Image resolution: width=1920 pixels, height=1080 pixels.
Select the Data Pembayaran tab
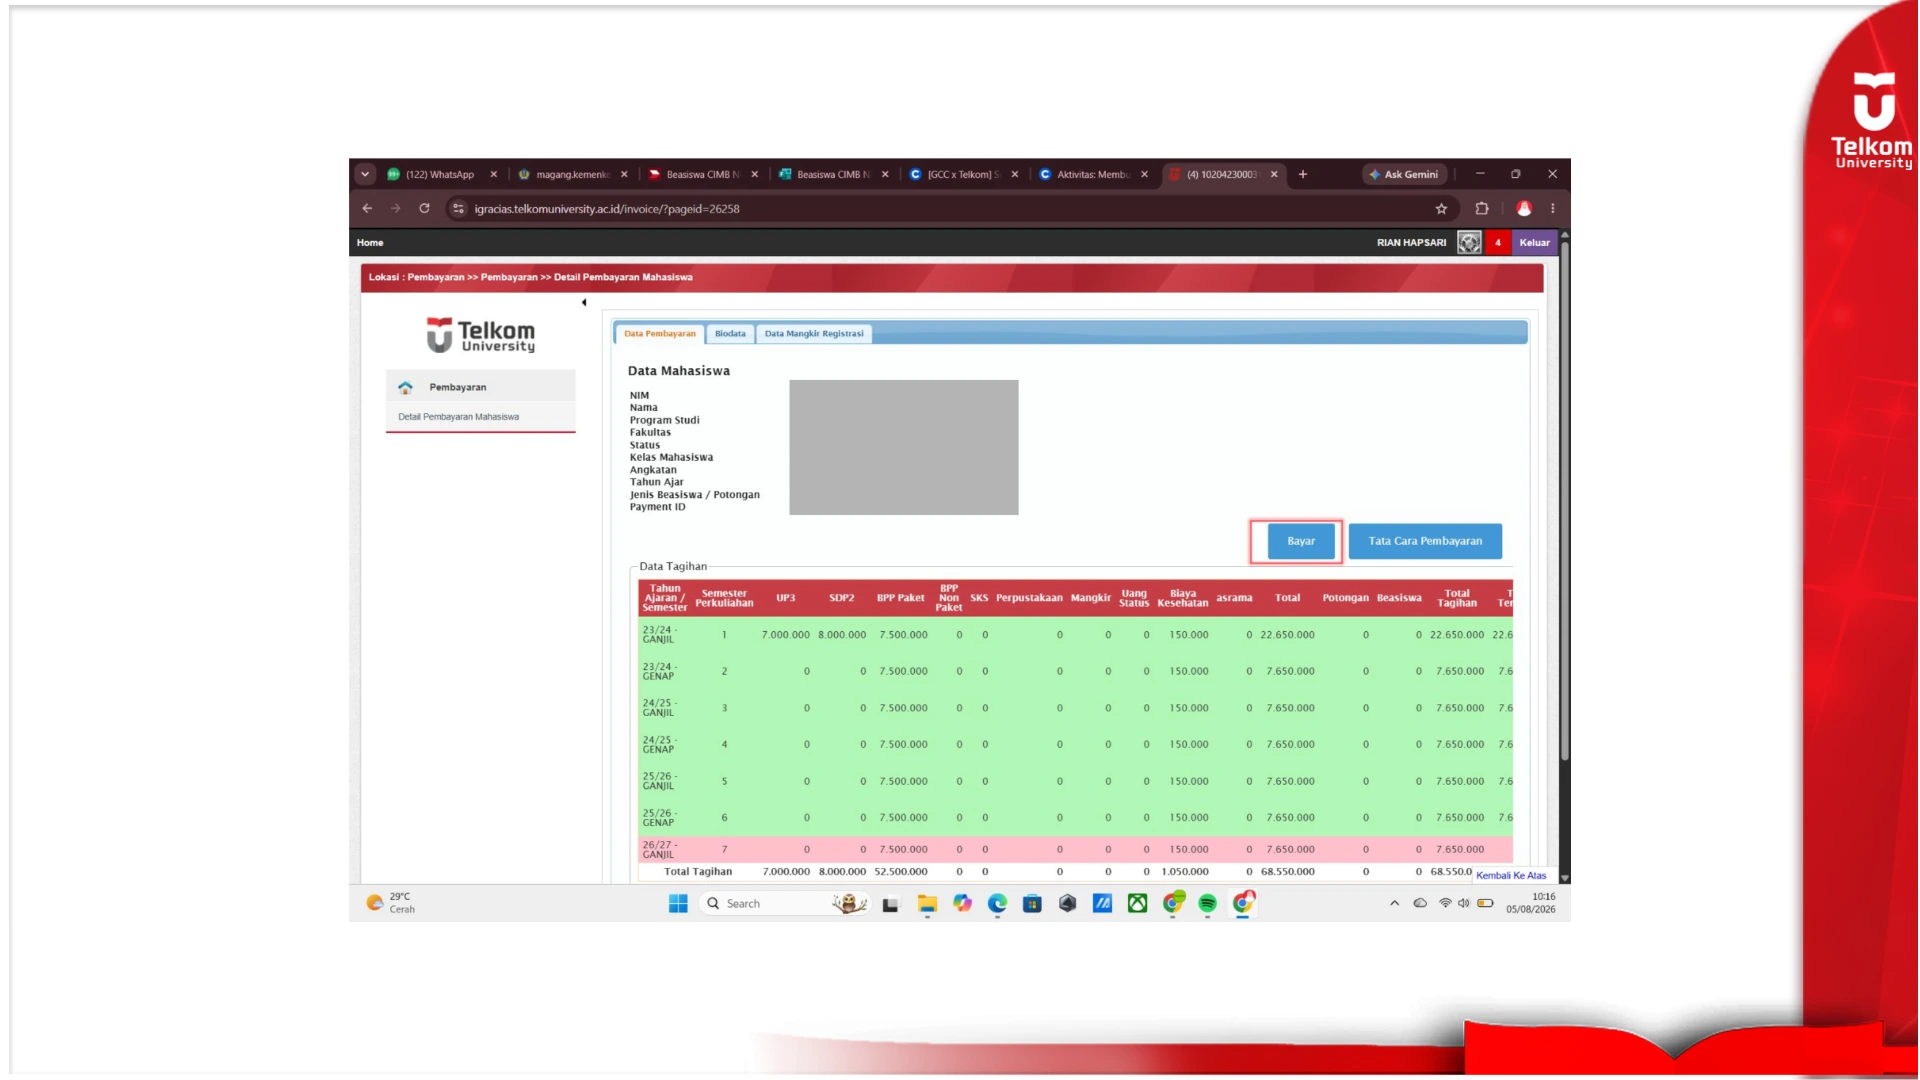pos(660,334)
